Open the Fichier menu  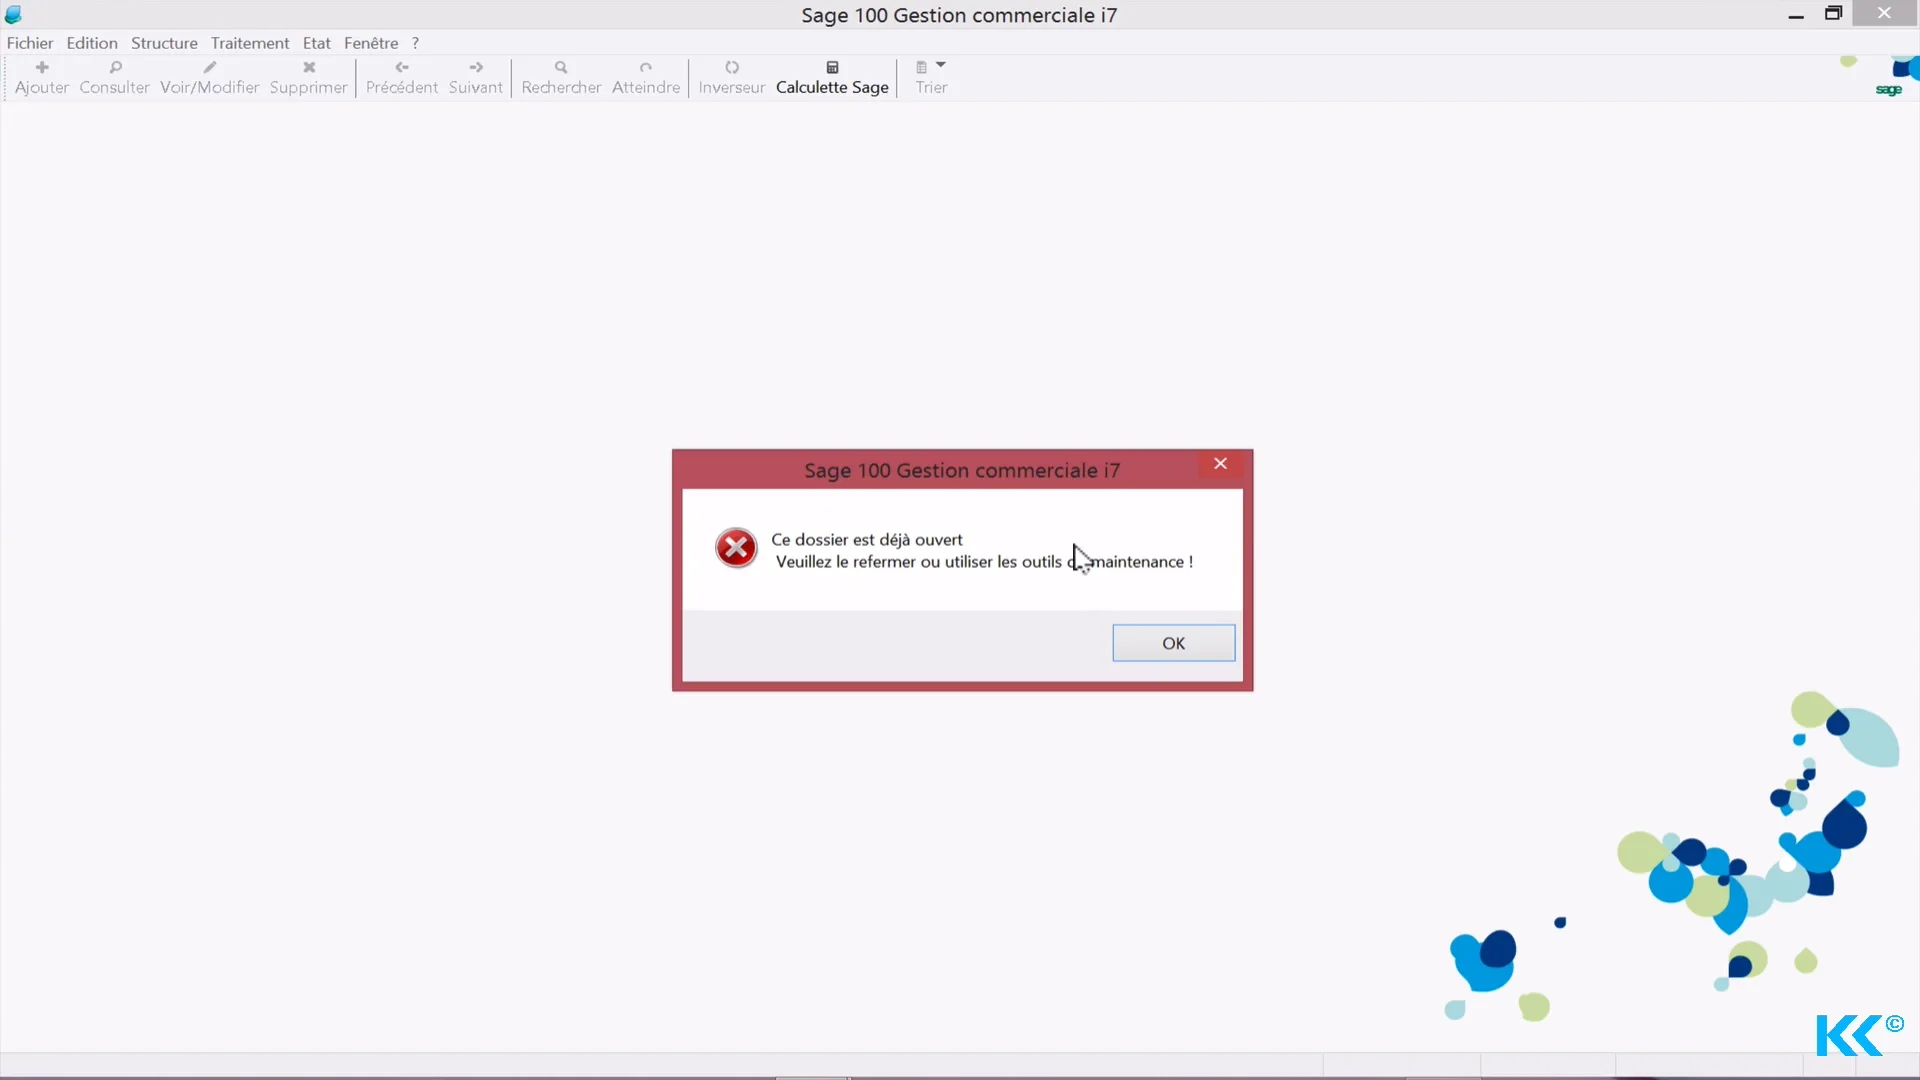[30, 43]
